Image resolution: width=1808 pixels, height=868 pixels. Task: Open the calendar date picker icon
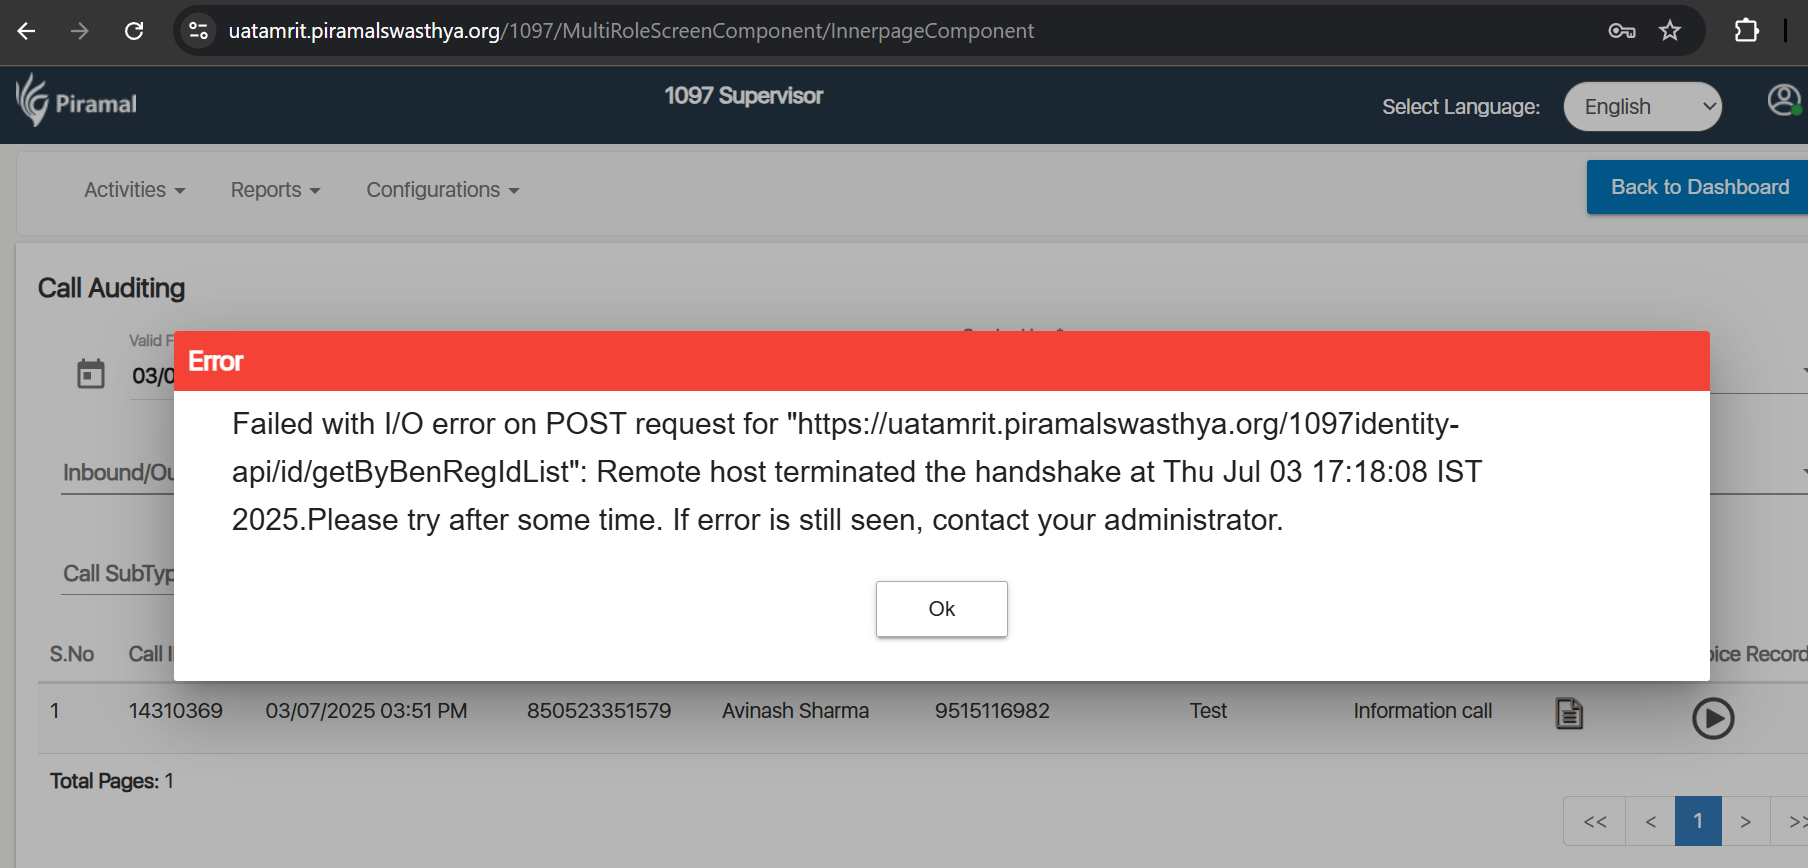91,374
